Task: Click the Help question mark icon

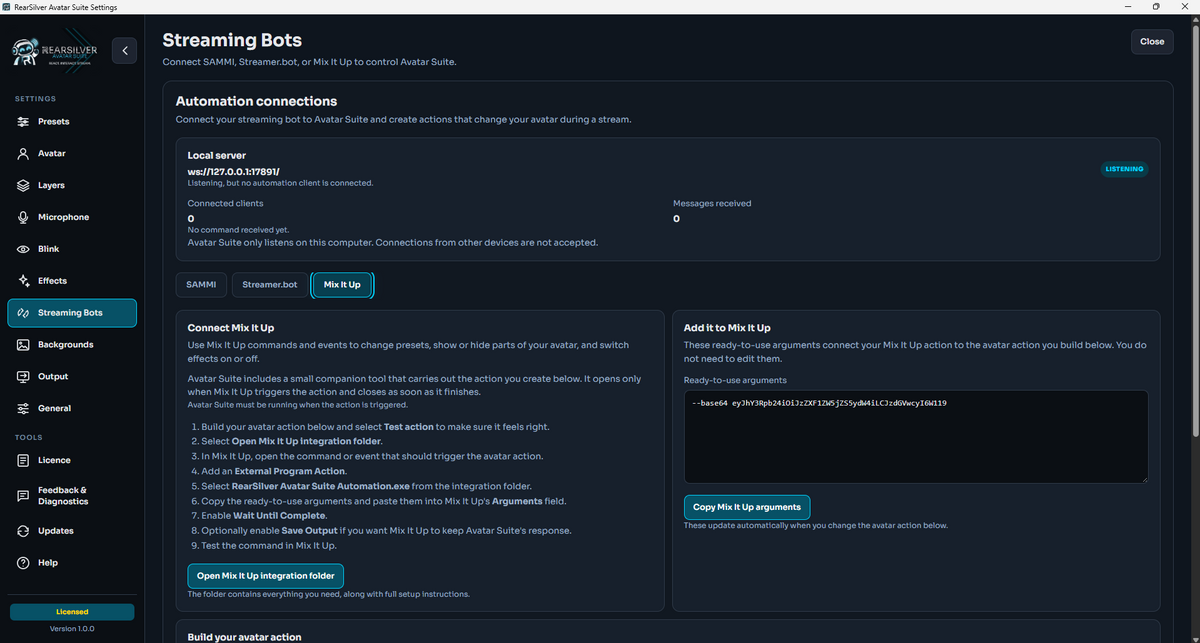Action: [23, 563]
